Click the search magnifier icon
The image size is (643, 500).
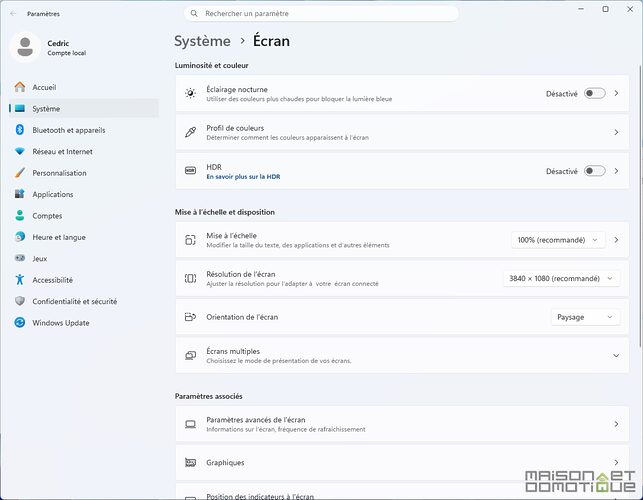[x=194, y=14]
